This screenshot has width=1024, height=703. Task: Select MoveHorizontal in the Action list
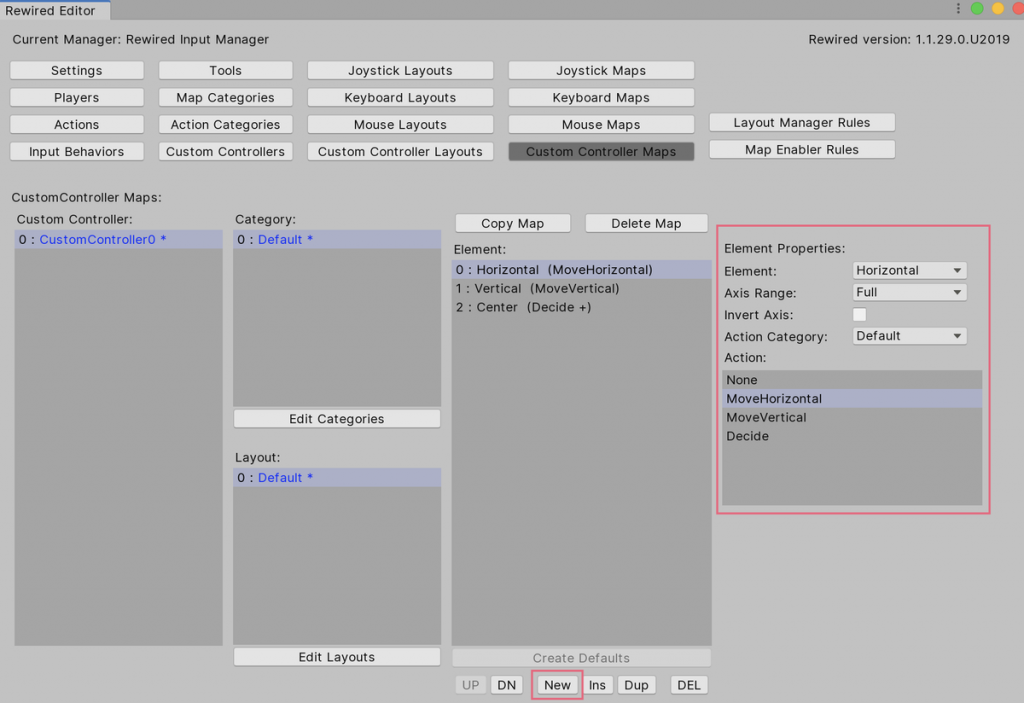tap(852, 399)
